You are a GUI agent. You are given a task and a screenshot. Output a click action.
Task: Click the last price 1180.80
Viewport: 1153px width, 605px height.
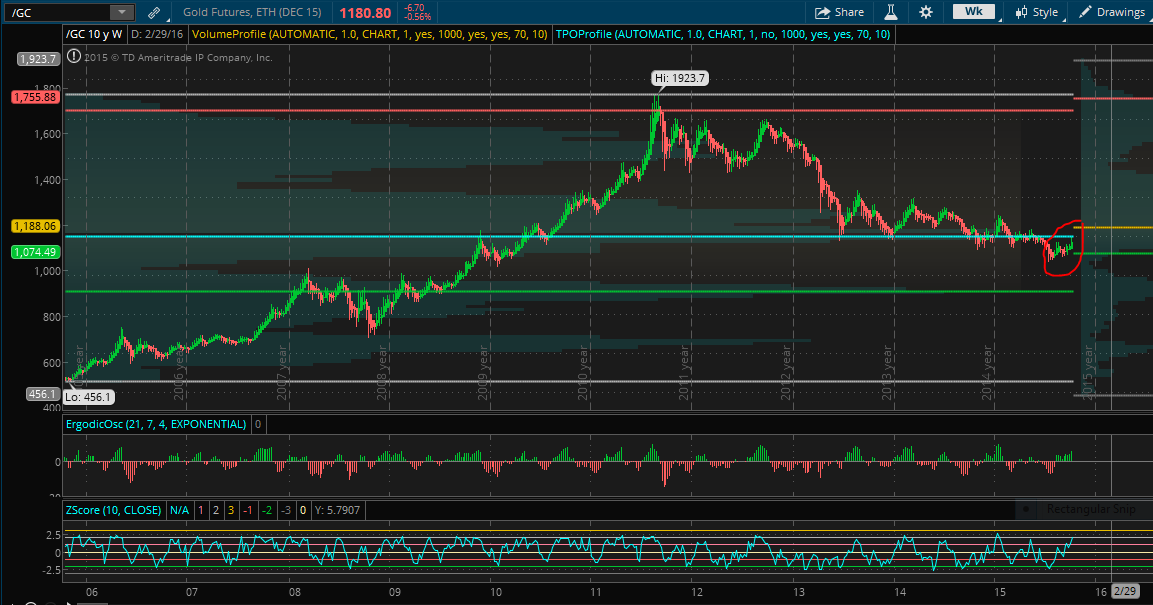click(x=365, y=12)
